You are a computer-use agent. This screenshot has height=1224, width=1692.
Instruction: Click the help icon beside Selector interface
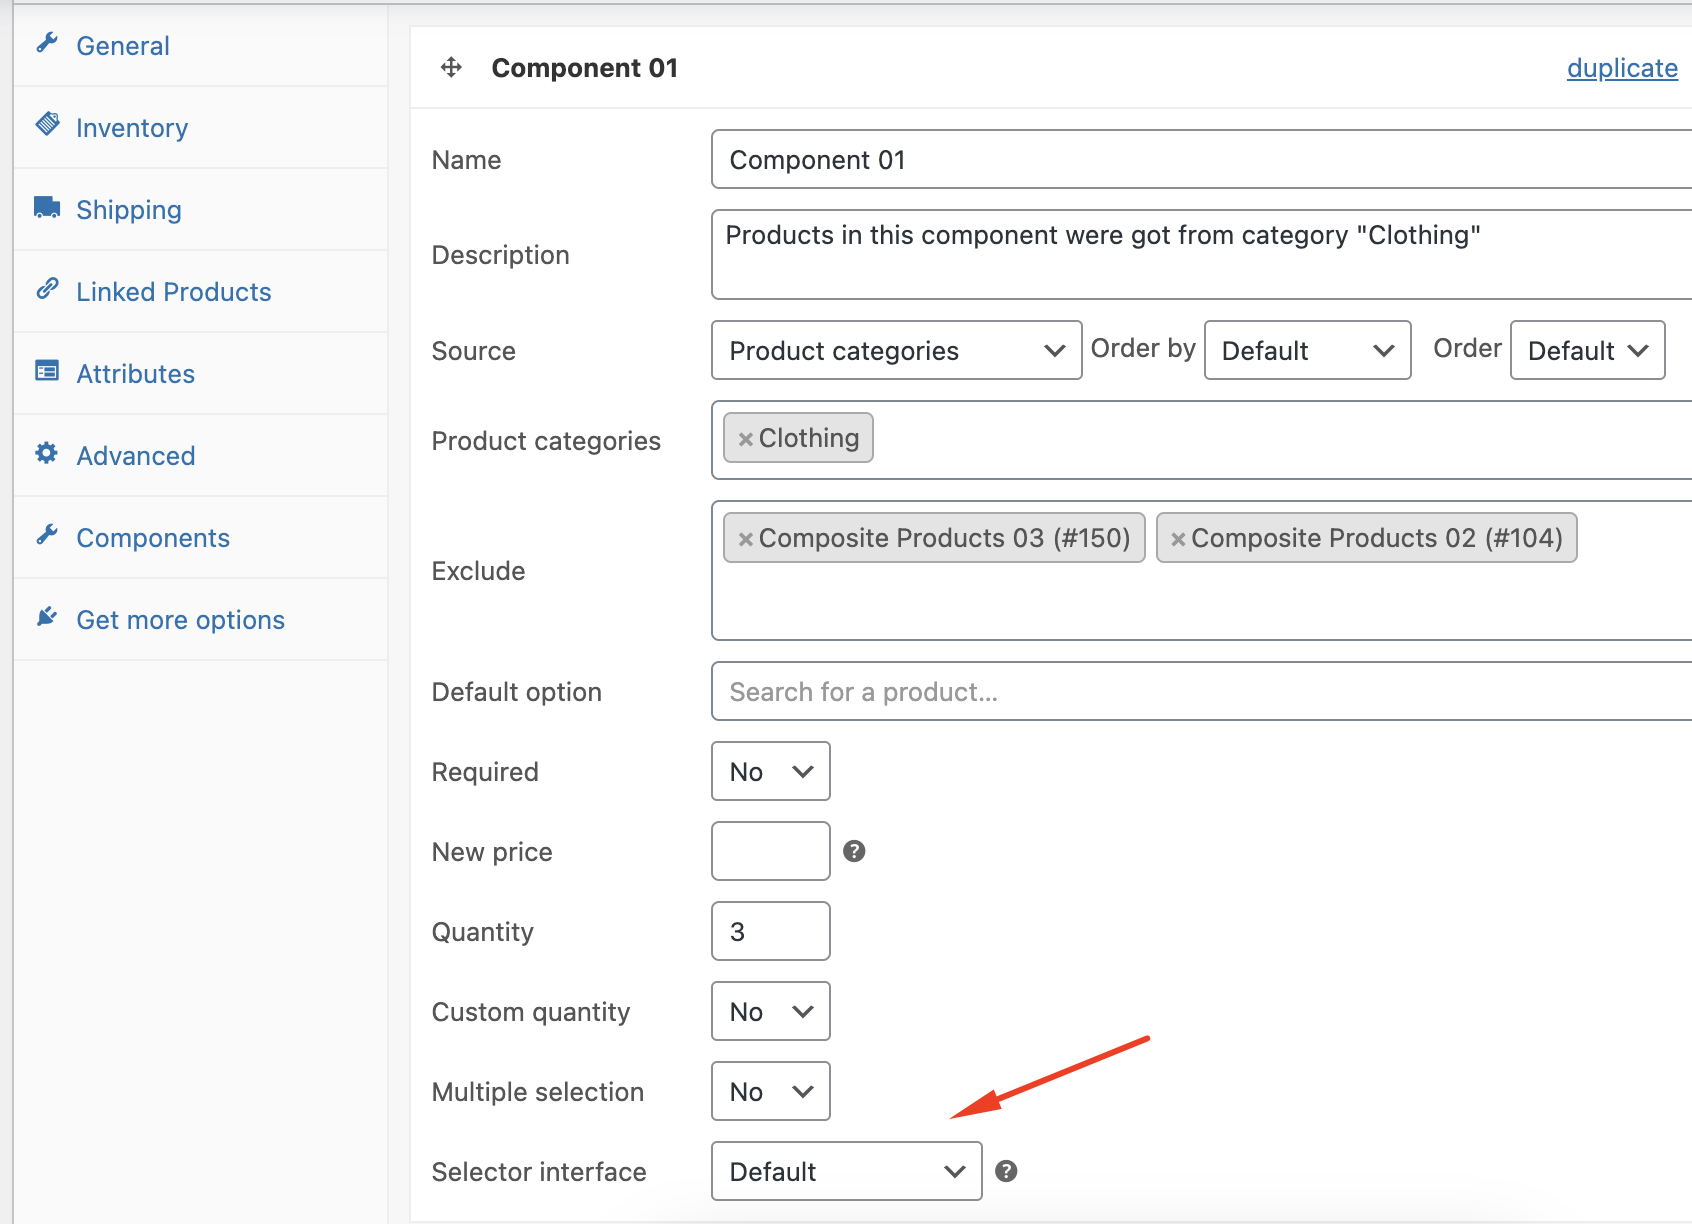pos(1006,1171)
